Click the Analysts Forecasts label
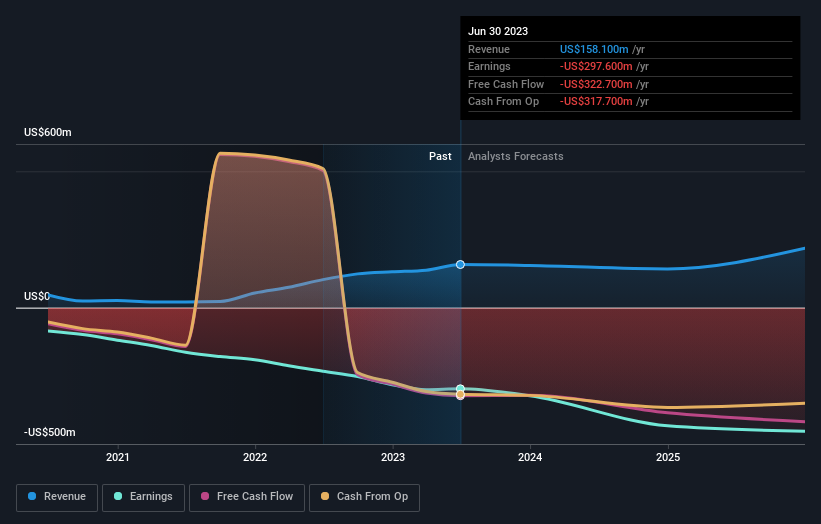 516,156
